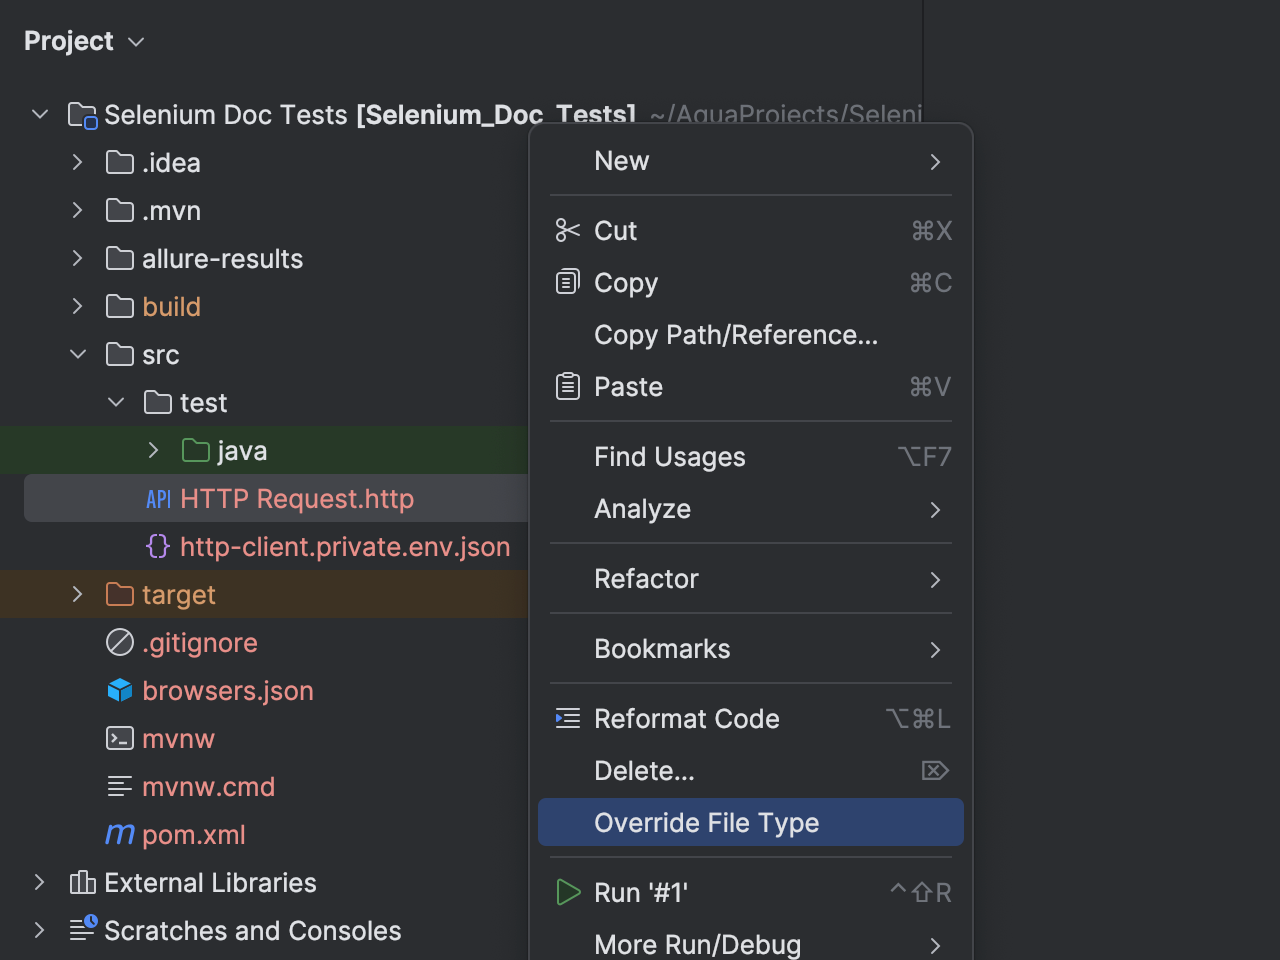Click the External Libraries library icon
The height and width of the screenshot is (960, 1280).
pyautogui.click(x=81, y=882)
